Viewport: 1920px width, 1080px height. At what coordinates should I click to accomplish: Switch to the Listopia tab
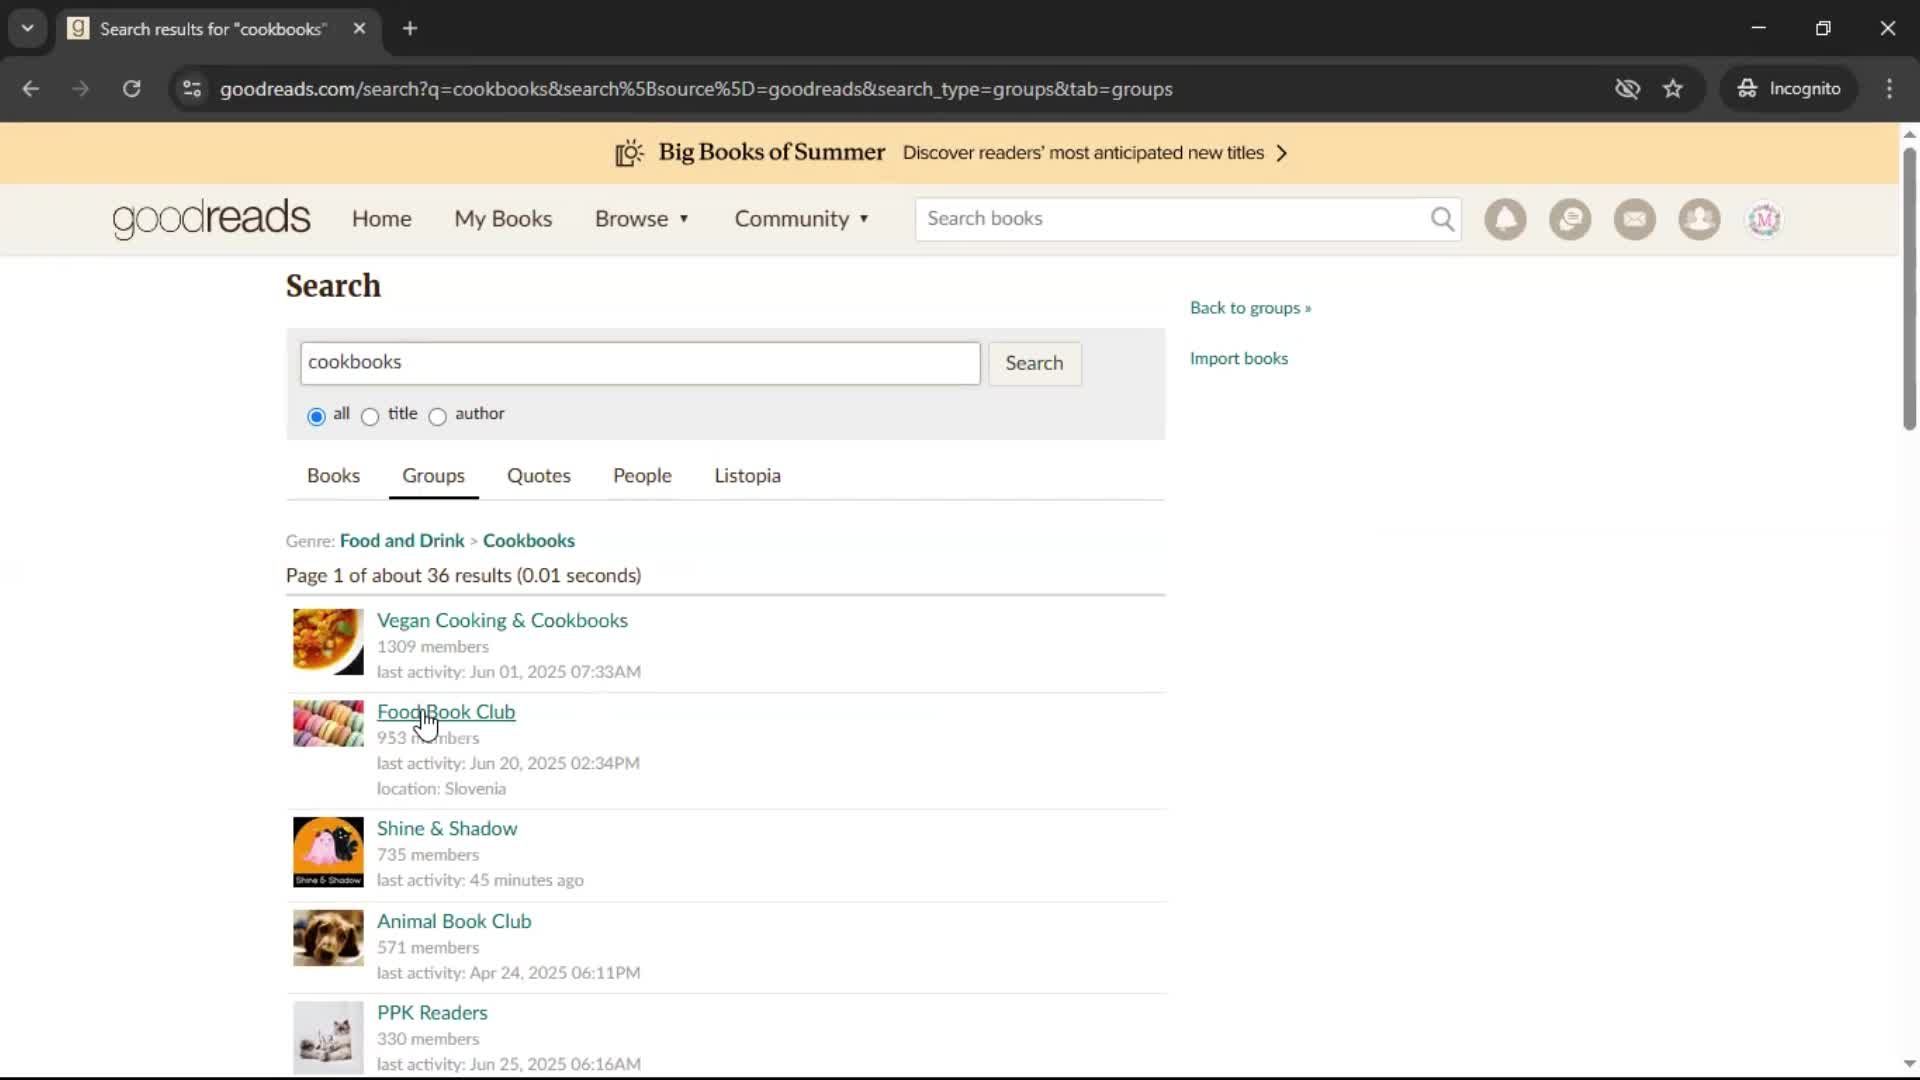pyautogui.click(x=747, y=476)
